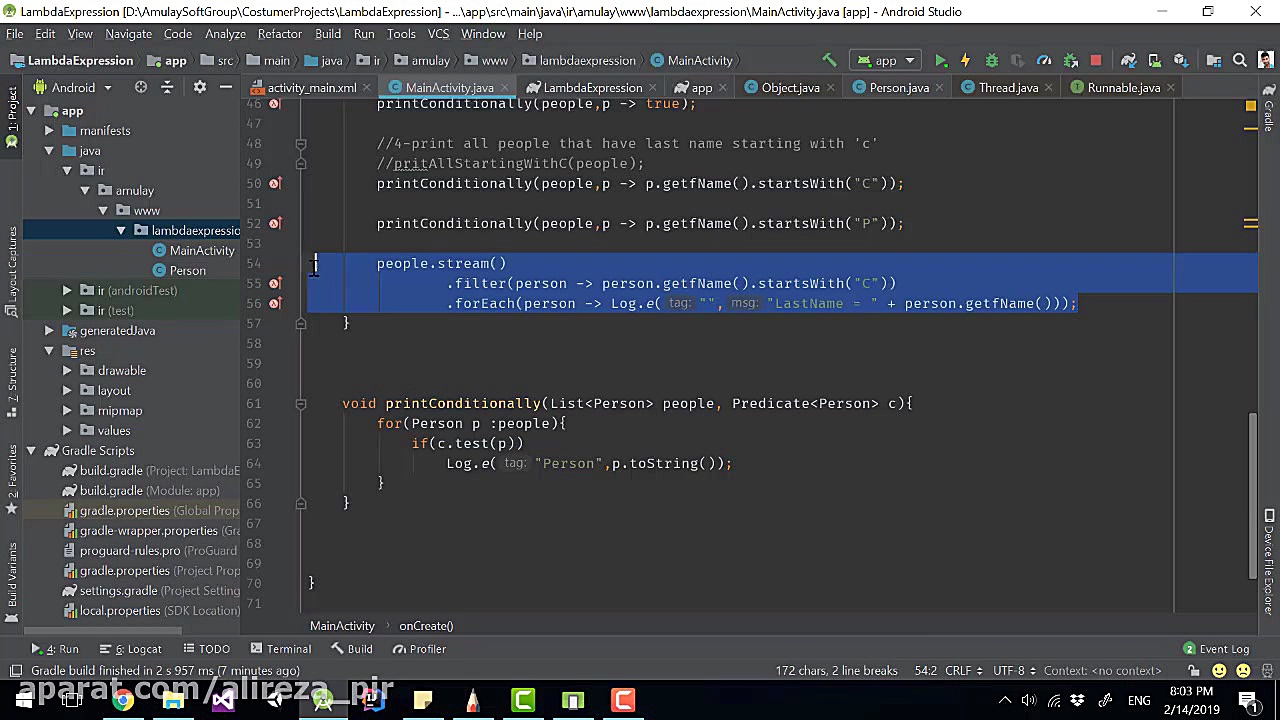Click the Make Project hammer icon
1280x720 pixels.
pos(829,60)
